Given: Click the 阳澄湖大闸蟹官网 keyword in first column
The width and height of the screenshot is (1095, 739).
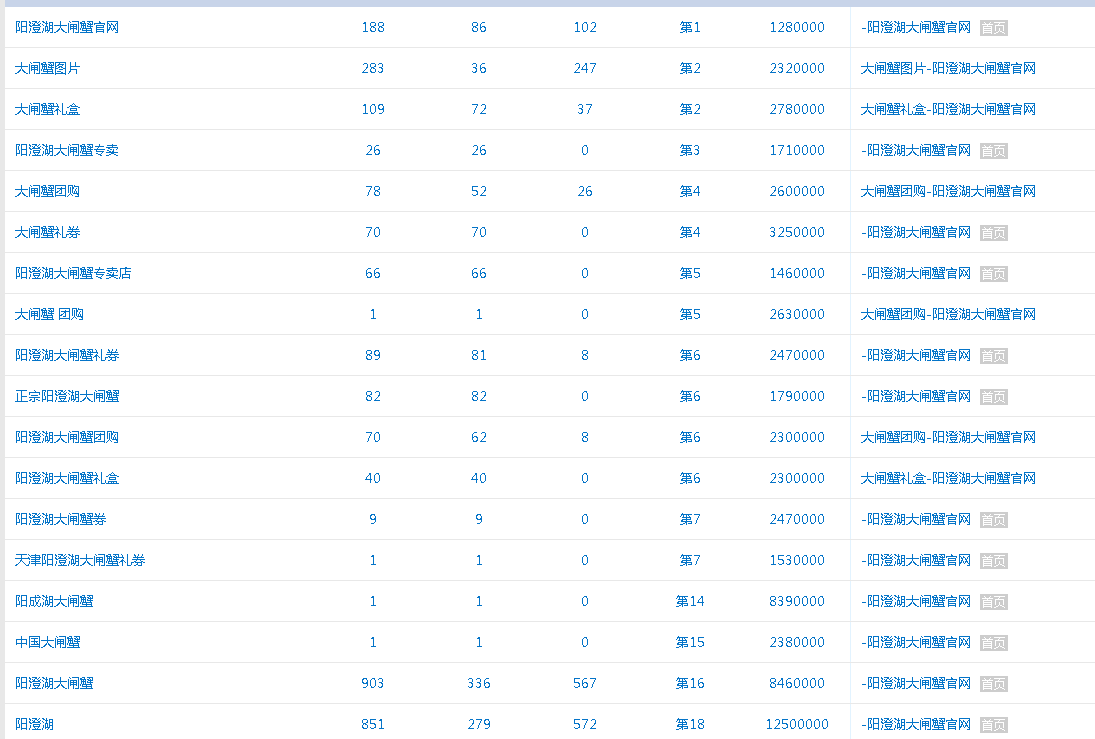Looking at the screenshot, I should [x=67, y=27].
